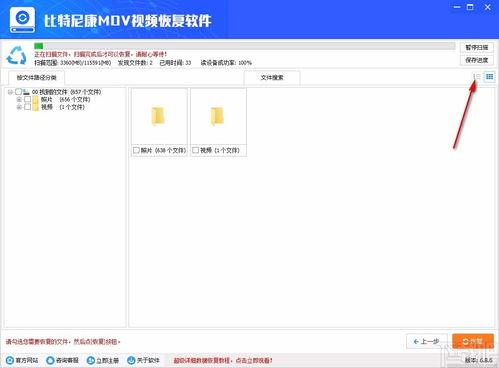The width and height of the screenshot is (499, 368).
Task: Close the MOV recovery software window
Action: point(487,7)
